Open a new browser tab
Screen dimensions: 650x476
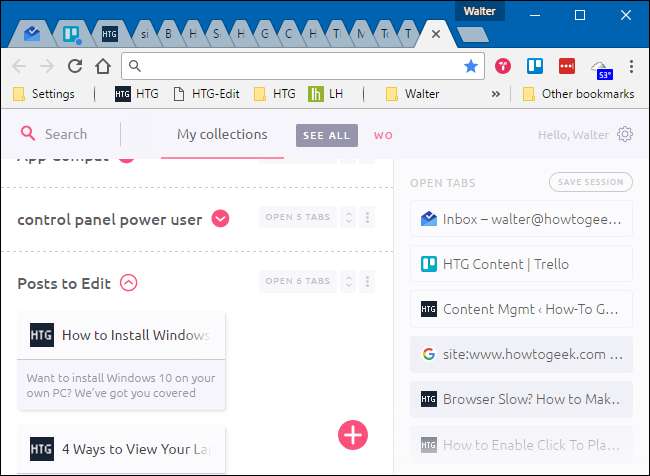[x=473, y=34]
